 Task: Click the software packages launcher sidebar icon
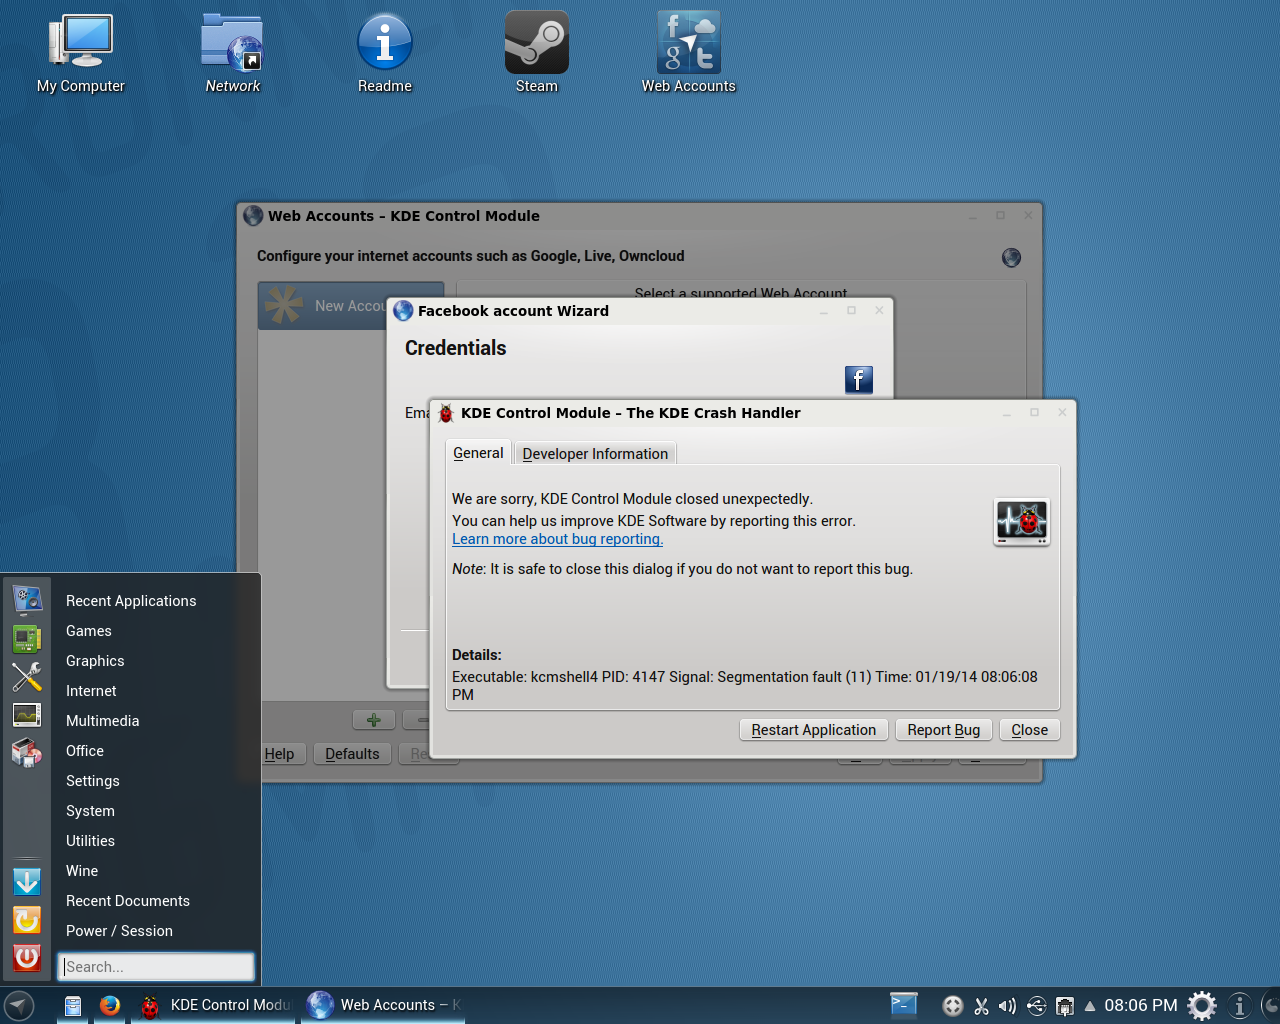27,753
